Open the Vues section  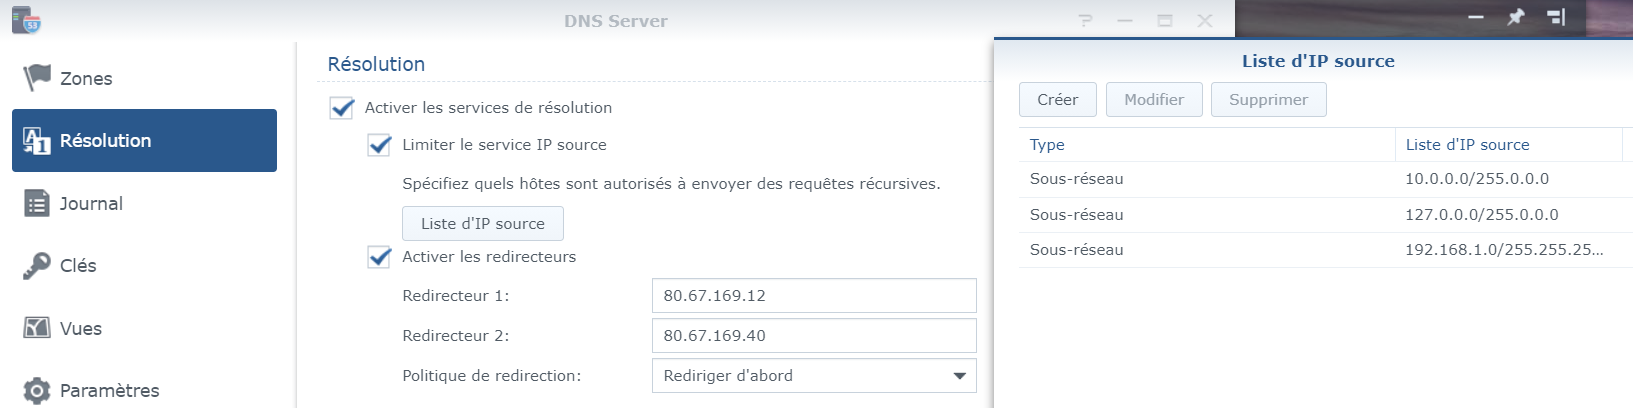click(x=144, y=328)
